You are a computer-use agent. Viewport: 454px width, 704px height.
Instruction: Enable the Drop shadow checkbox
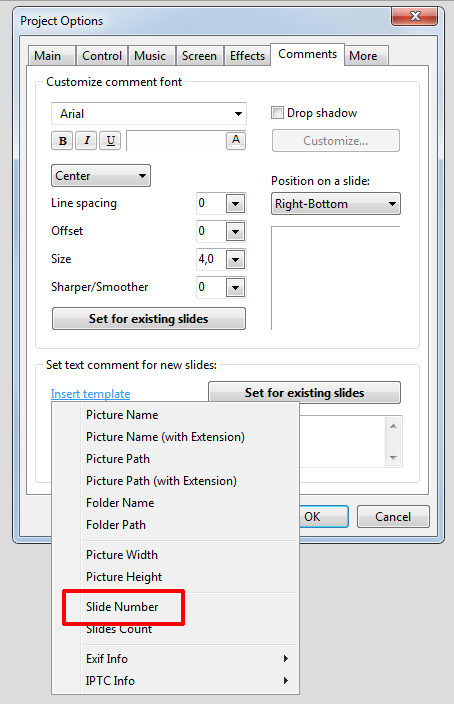click(278, 112)
